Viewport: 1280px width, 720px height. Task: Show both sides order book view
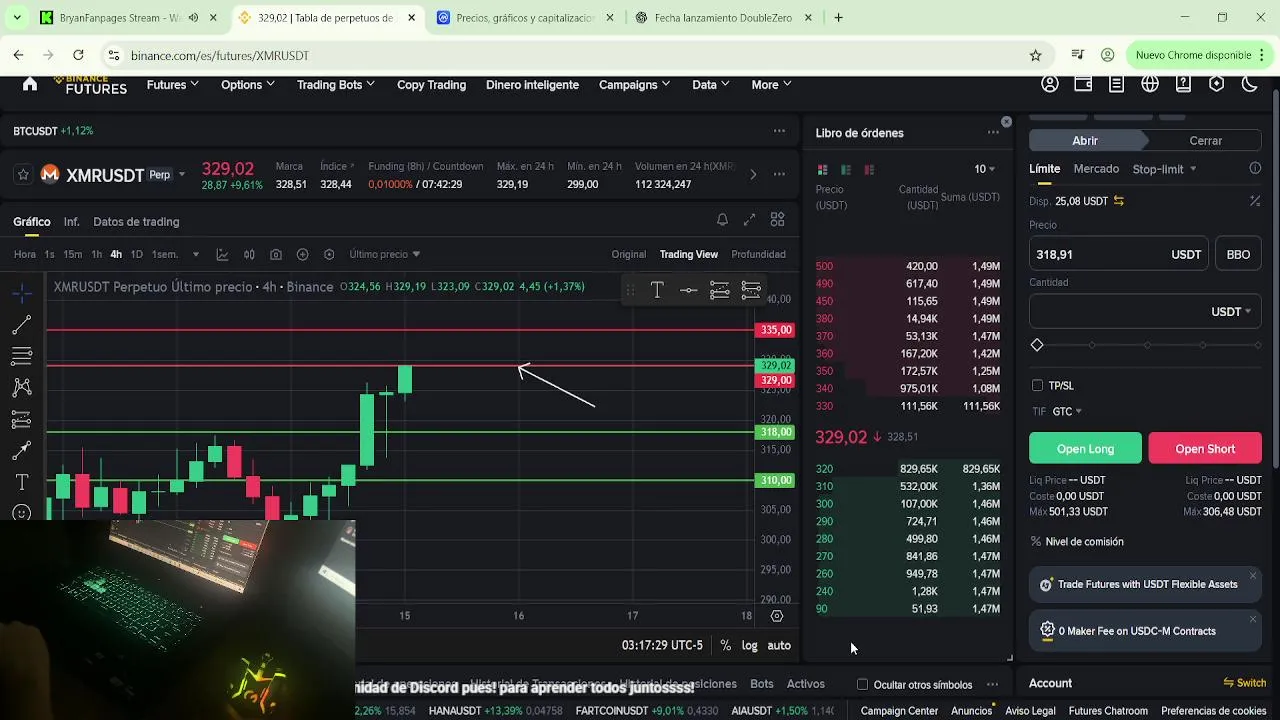(823, 170)
